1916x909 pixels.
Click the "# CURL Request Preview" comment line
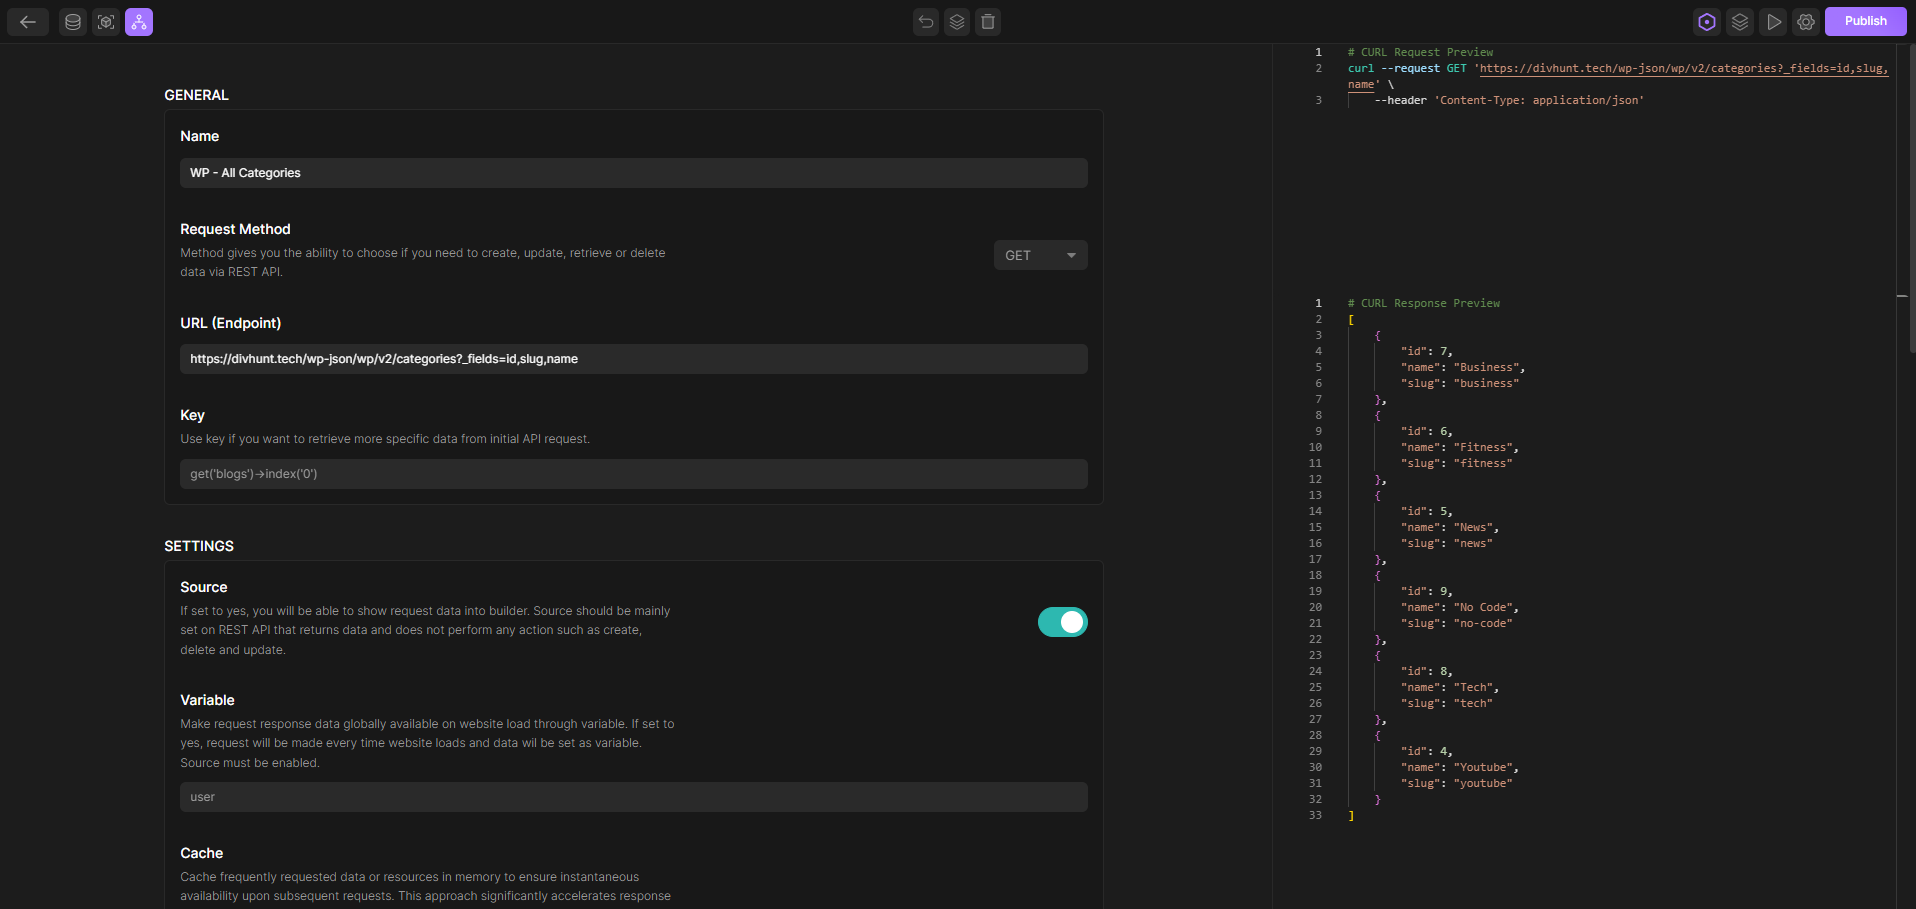tap(1420, 53)
